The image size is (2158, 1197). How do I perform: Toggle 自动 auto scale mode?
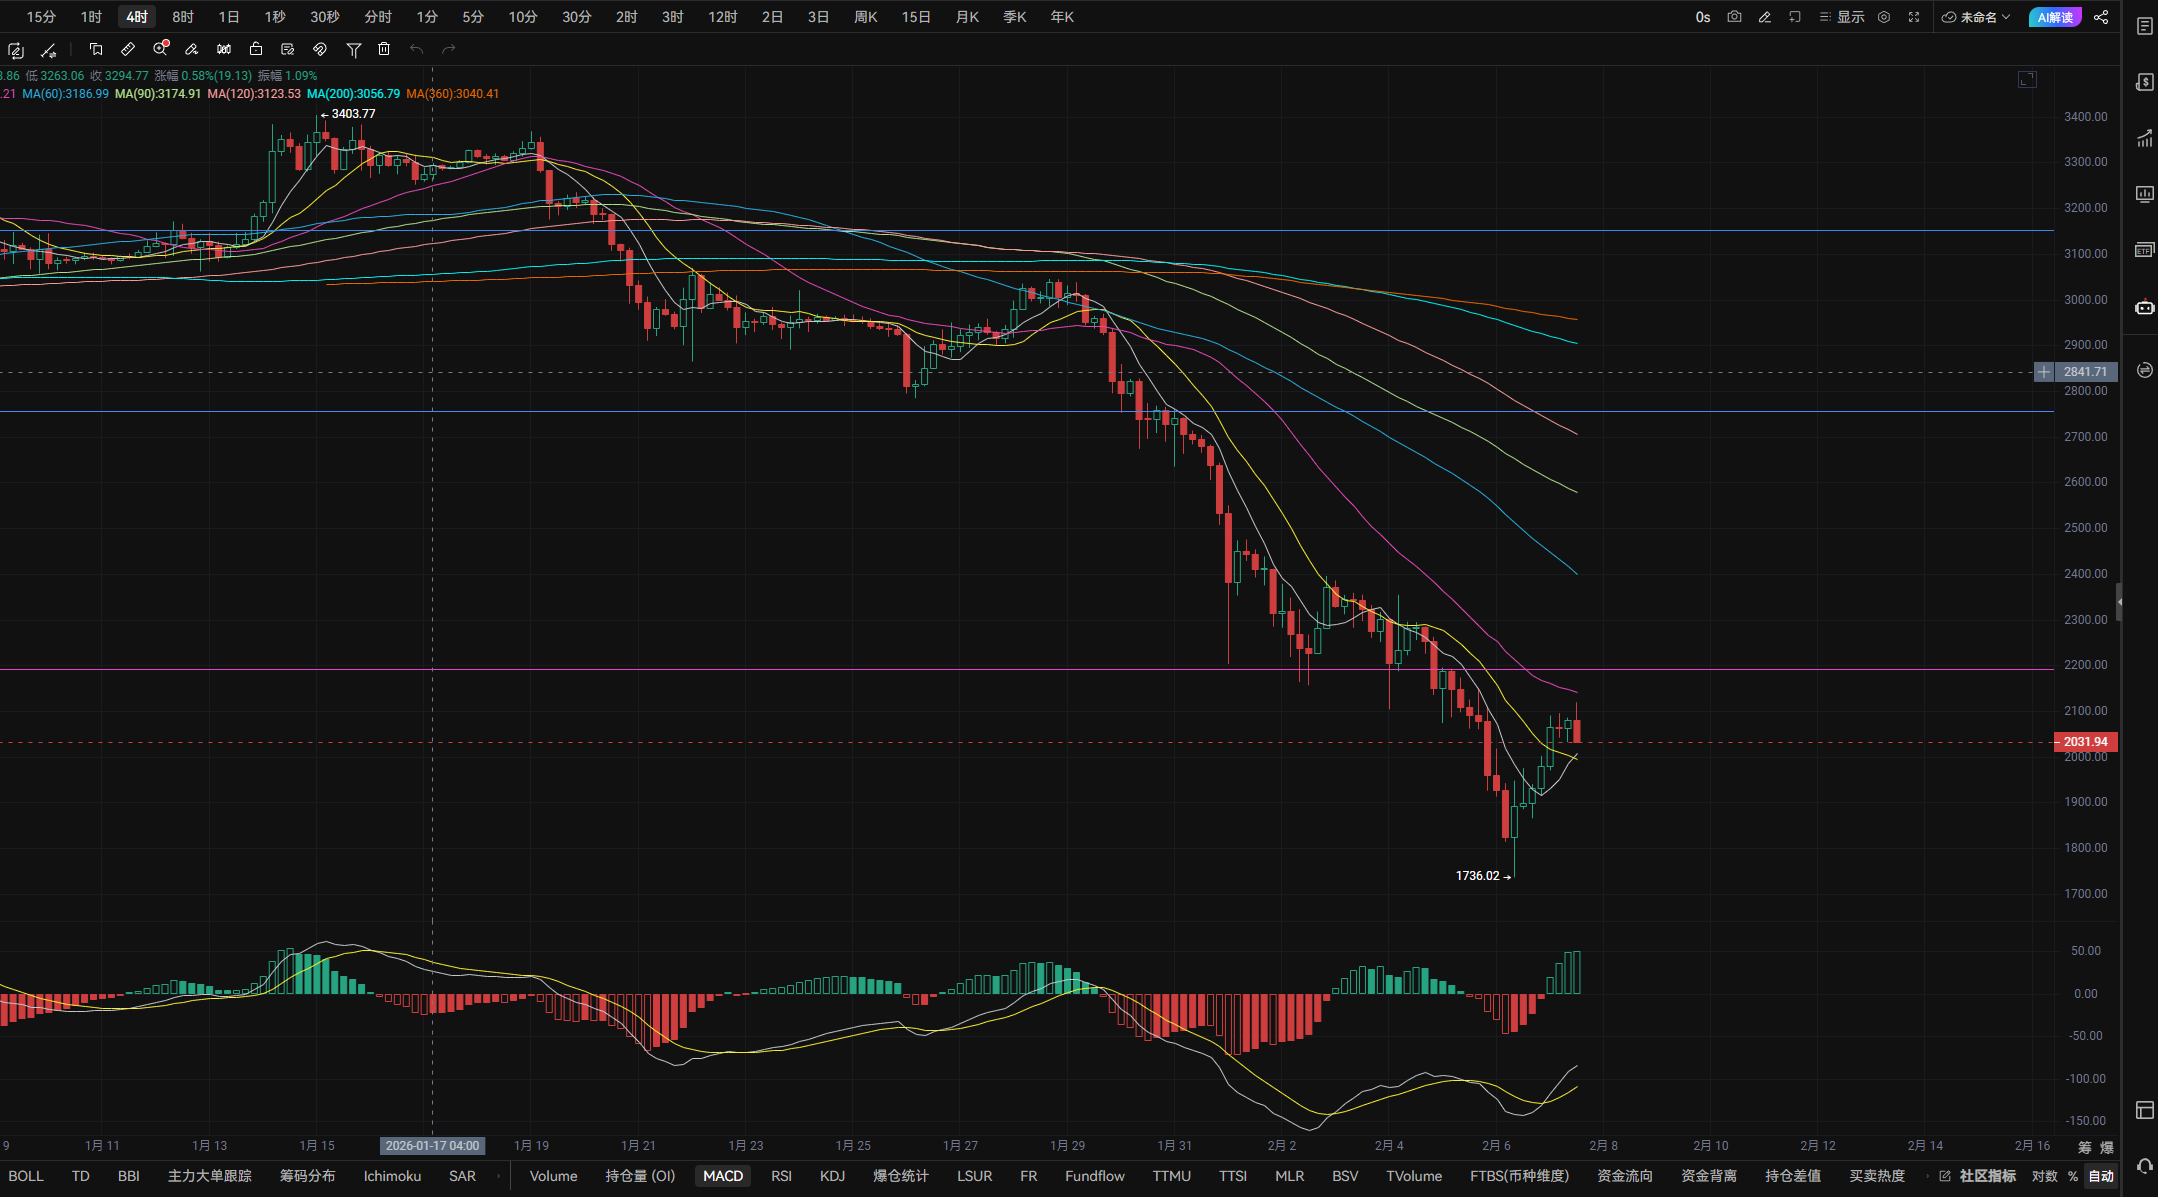pos(2100,1176)
